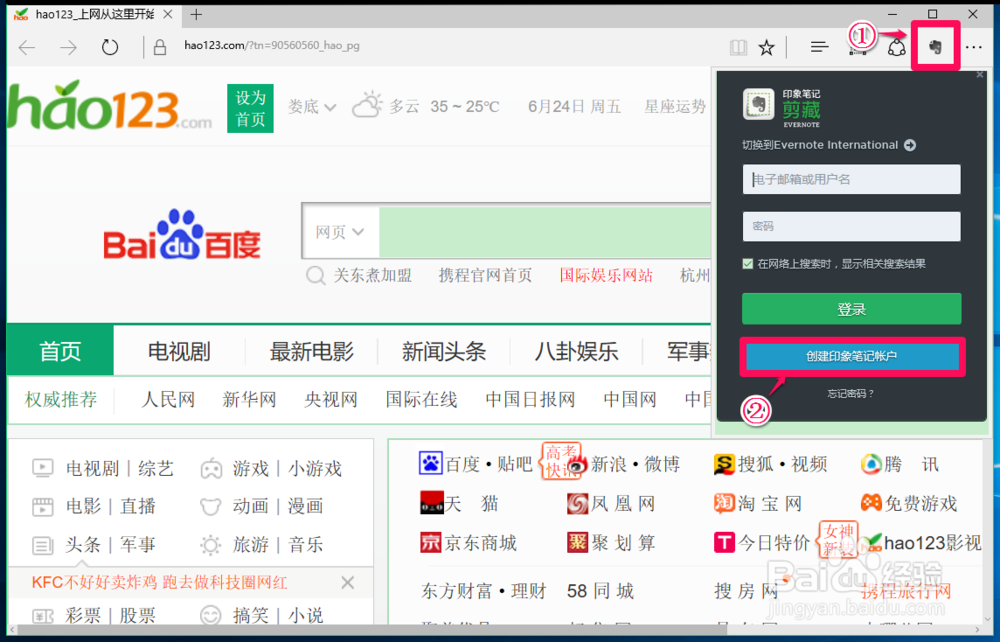
Task: Open a new tab with plus icon
Action: pyautogui.click(x=196, y=14)
